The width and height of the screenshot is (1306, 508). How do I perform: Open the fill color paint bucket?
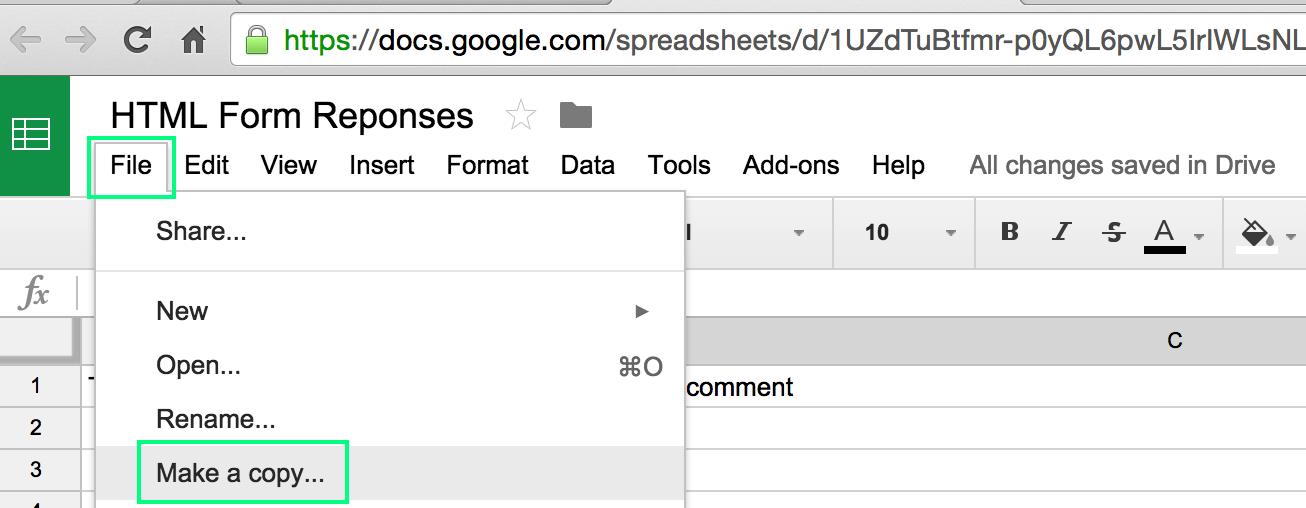(x=1267, y=234)
